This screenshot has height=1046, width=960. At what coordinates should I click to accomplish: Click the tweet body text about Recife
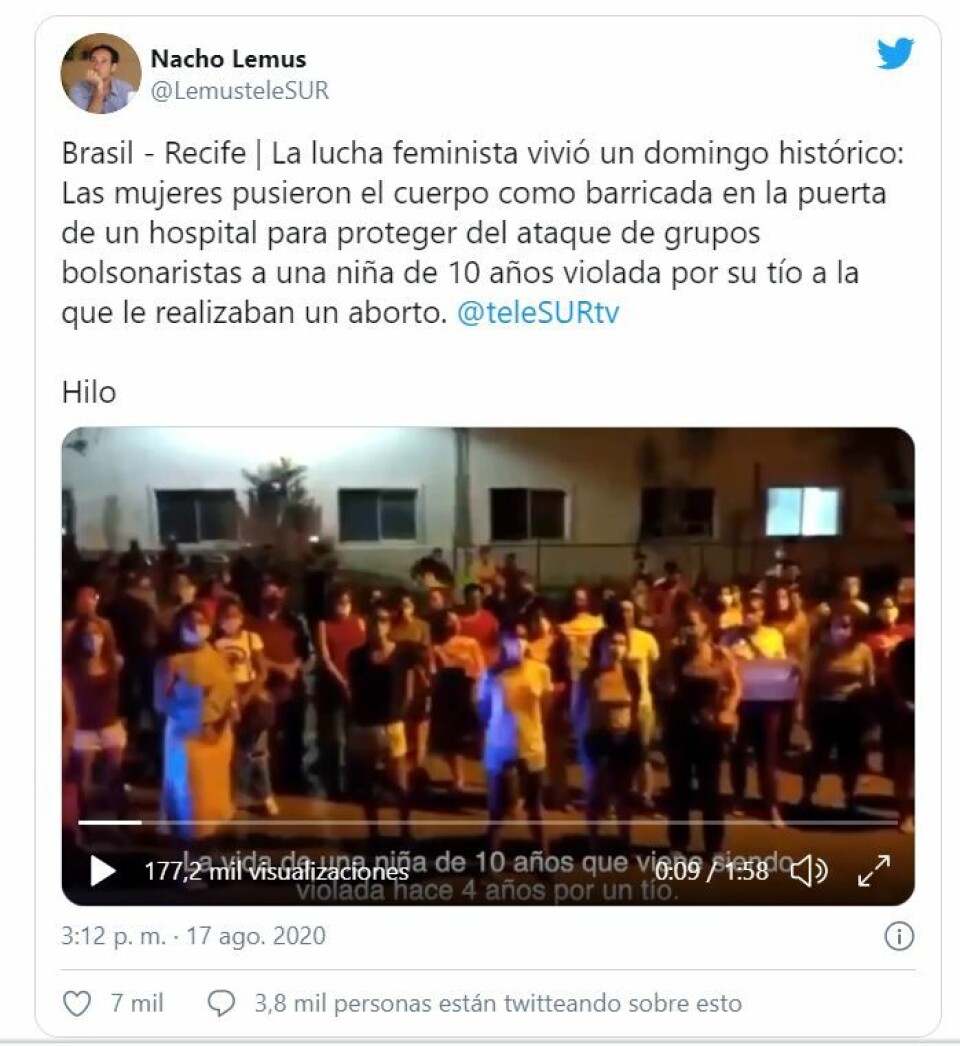[482, 233]
